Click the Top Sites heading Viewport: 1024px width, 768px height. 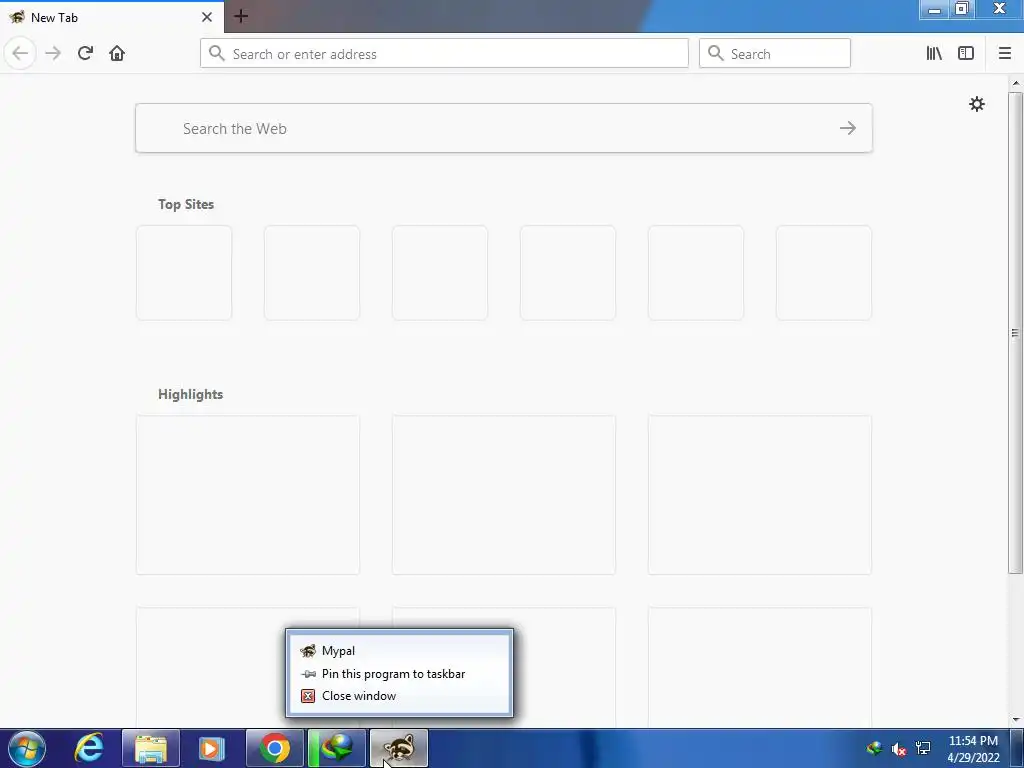(x=185, y=204)
